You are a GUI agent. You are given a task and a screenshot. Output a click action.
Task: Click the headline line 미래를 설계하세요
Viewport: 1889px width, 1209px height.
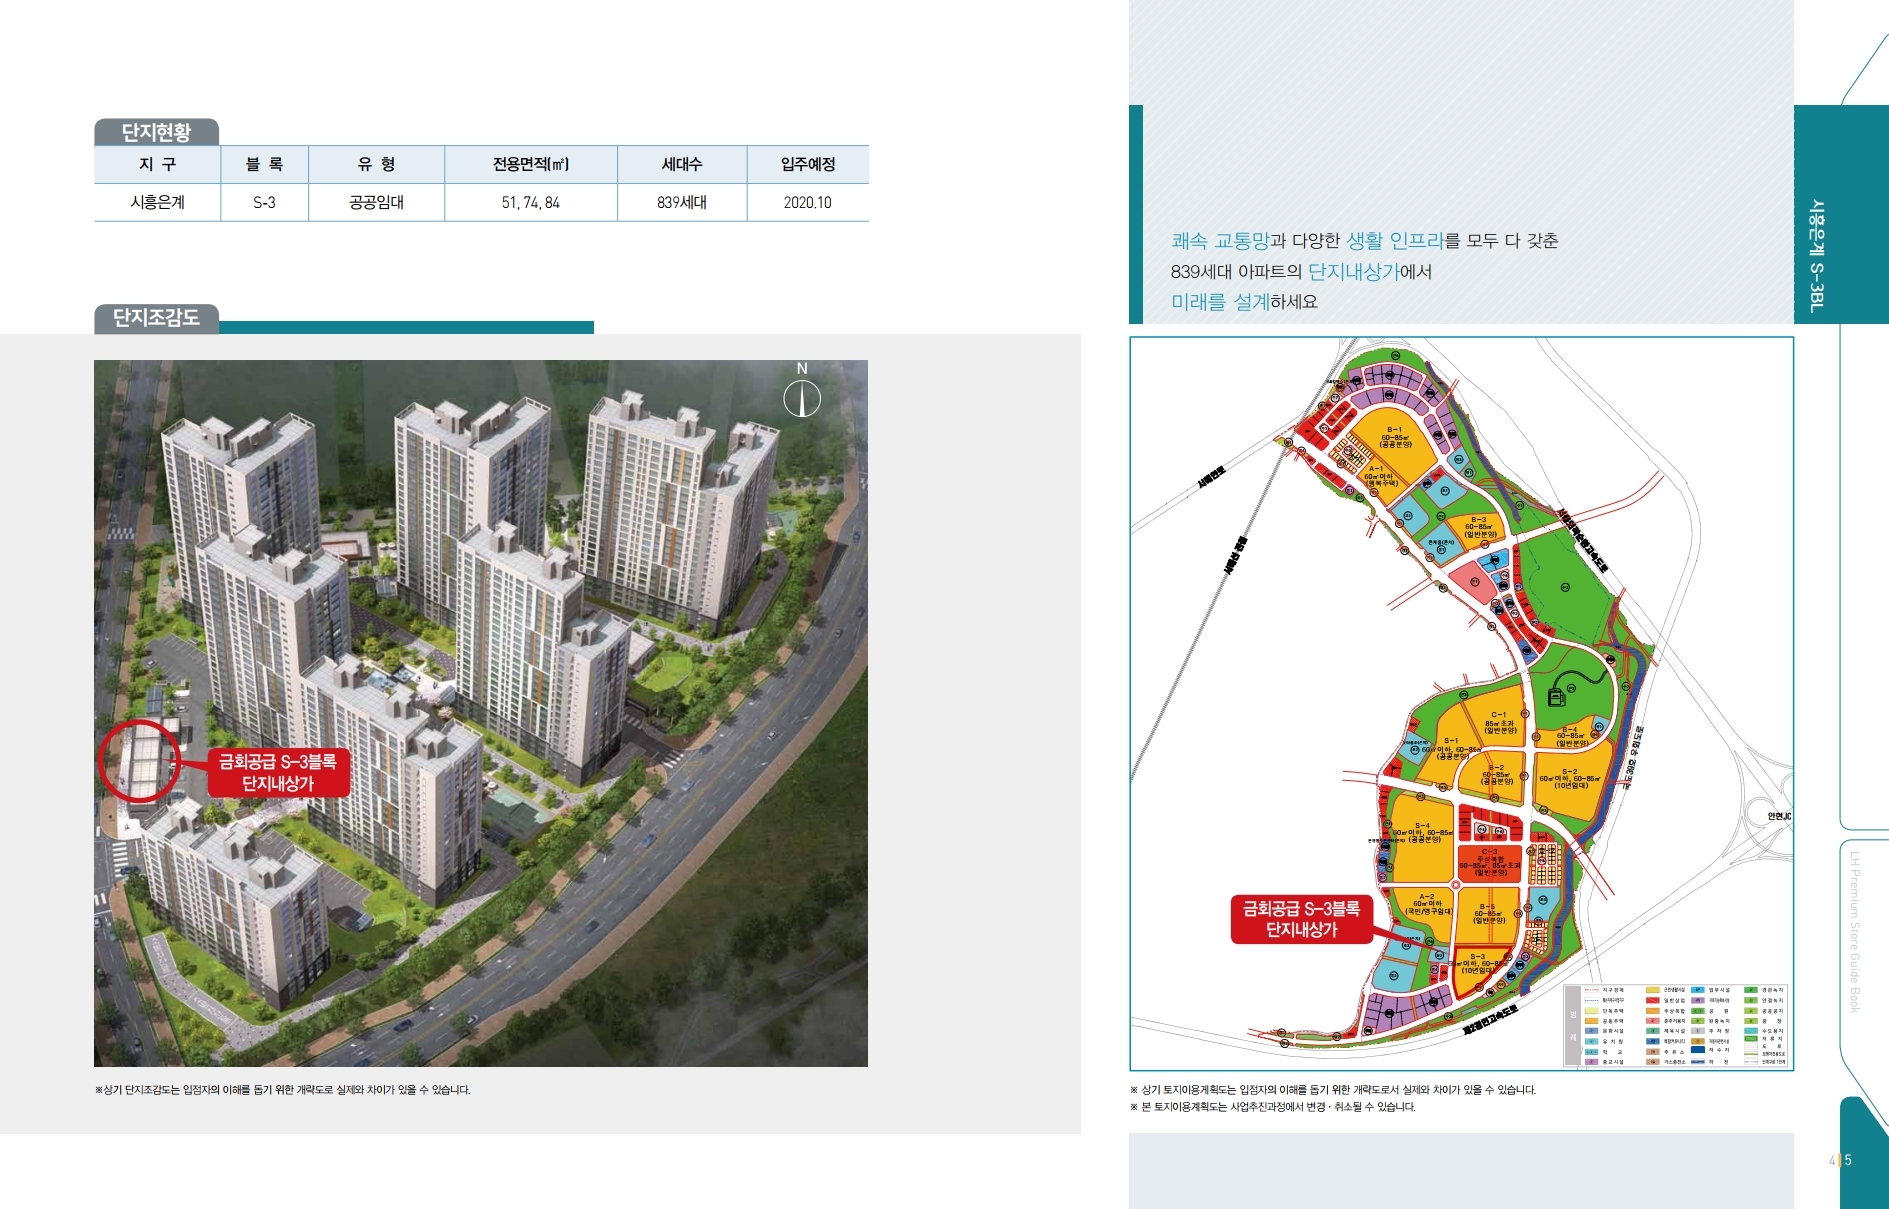[1244, 302]
